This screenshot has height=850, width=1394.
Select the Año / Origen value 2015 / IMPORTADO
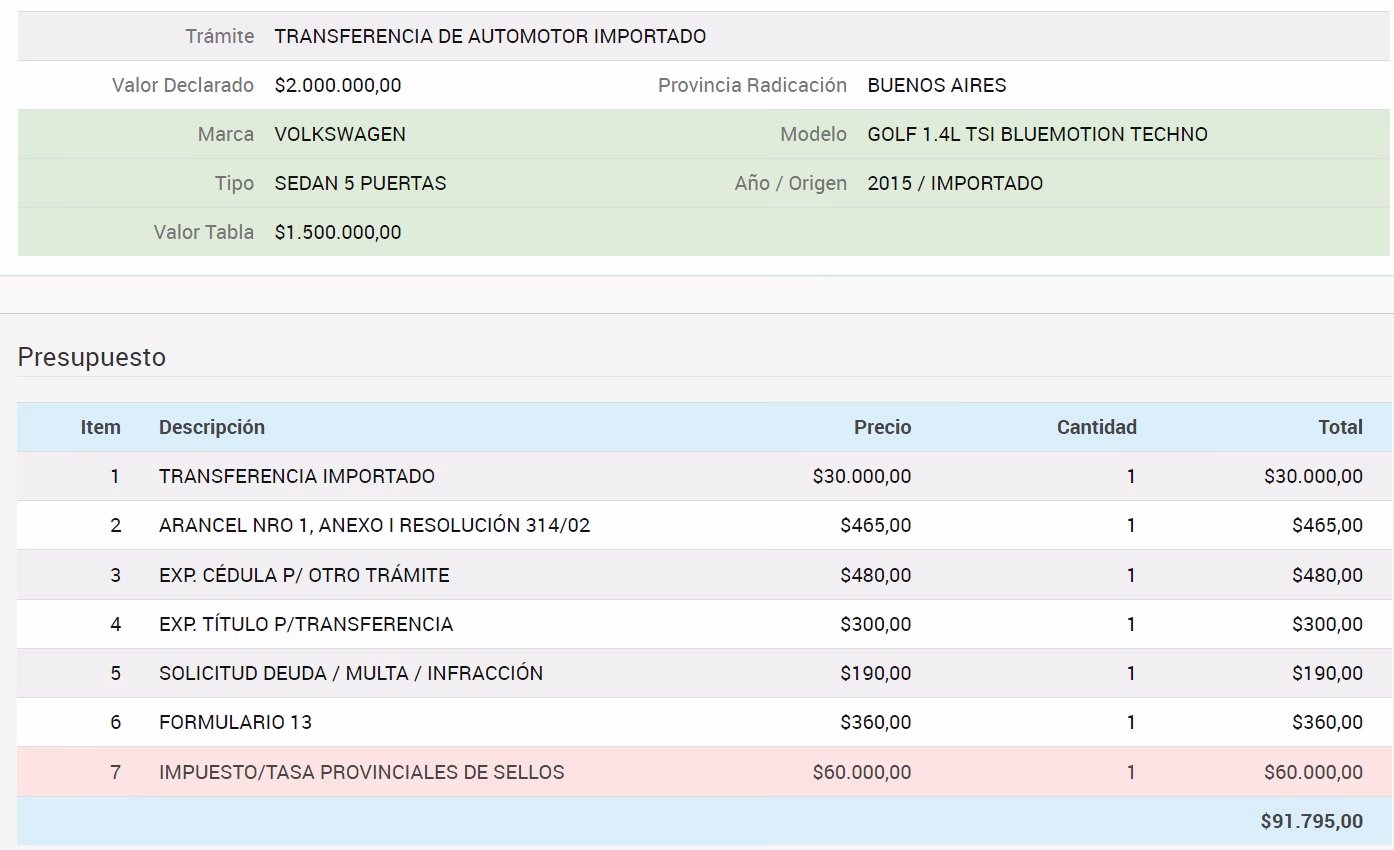coord(955,183)
